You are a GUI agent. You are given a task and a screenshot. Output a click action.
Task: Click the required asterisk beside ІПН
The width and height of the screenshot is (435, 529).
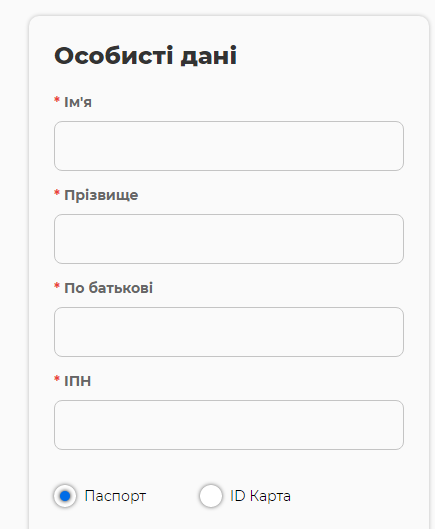point(57,379)
